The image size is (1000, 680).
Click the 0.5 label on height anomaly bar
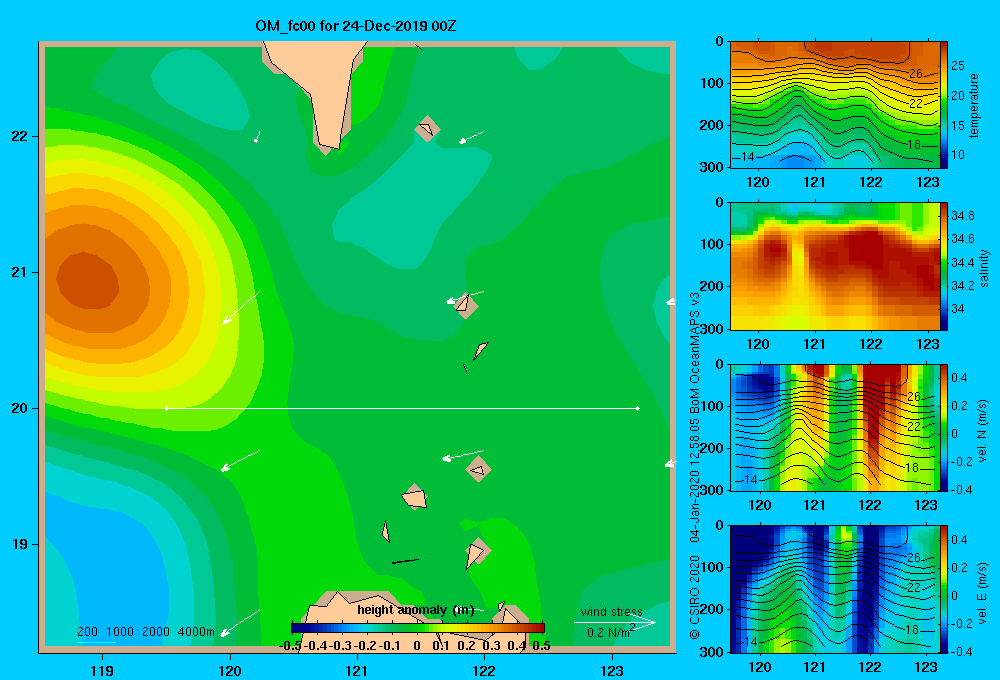tap(541, 646)
